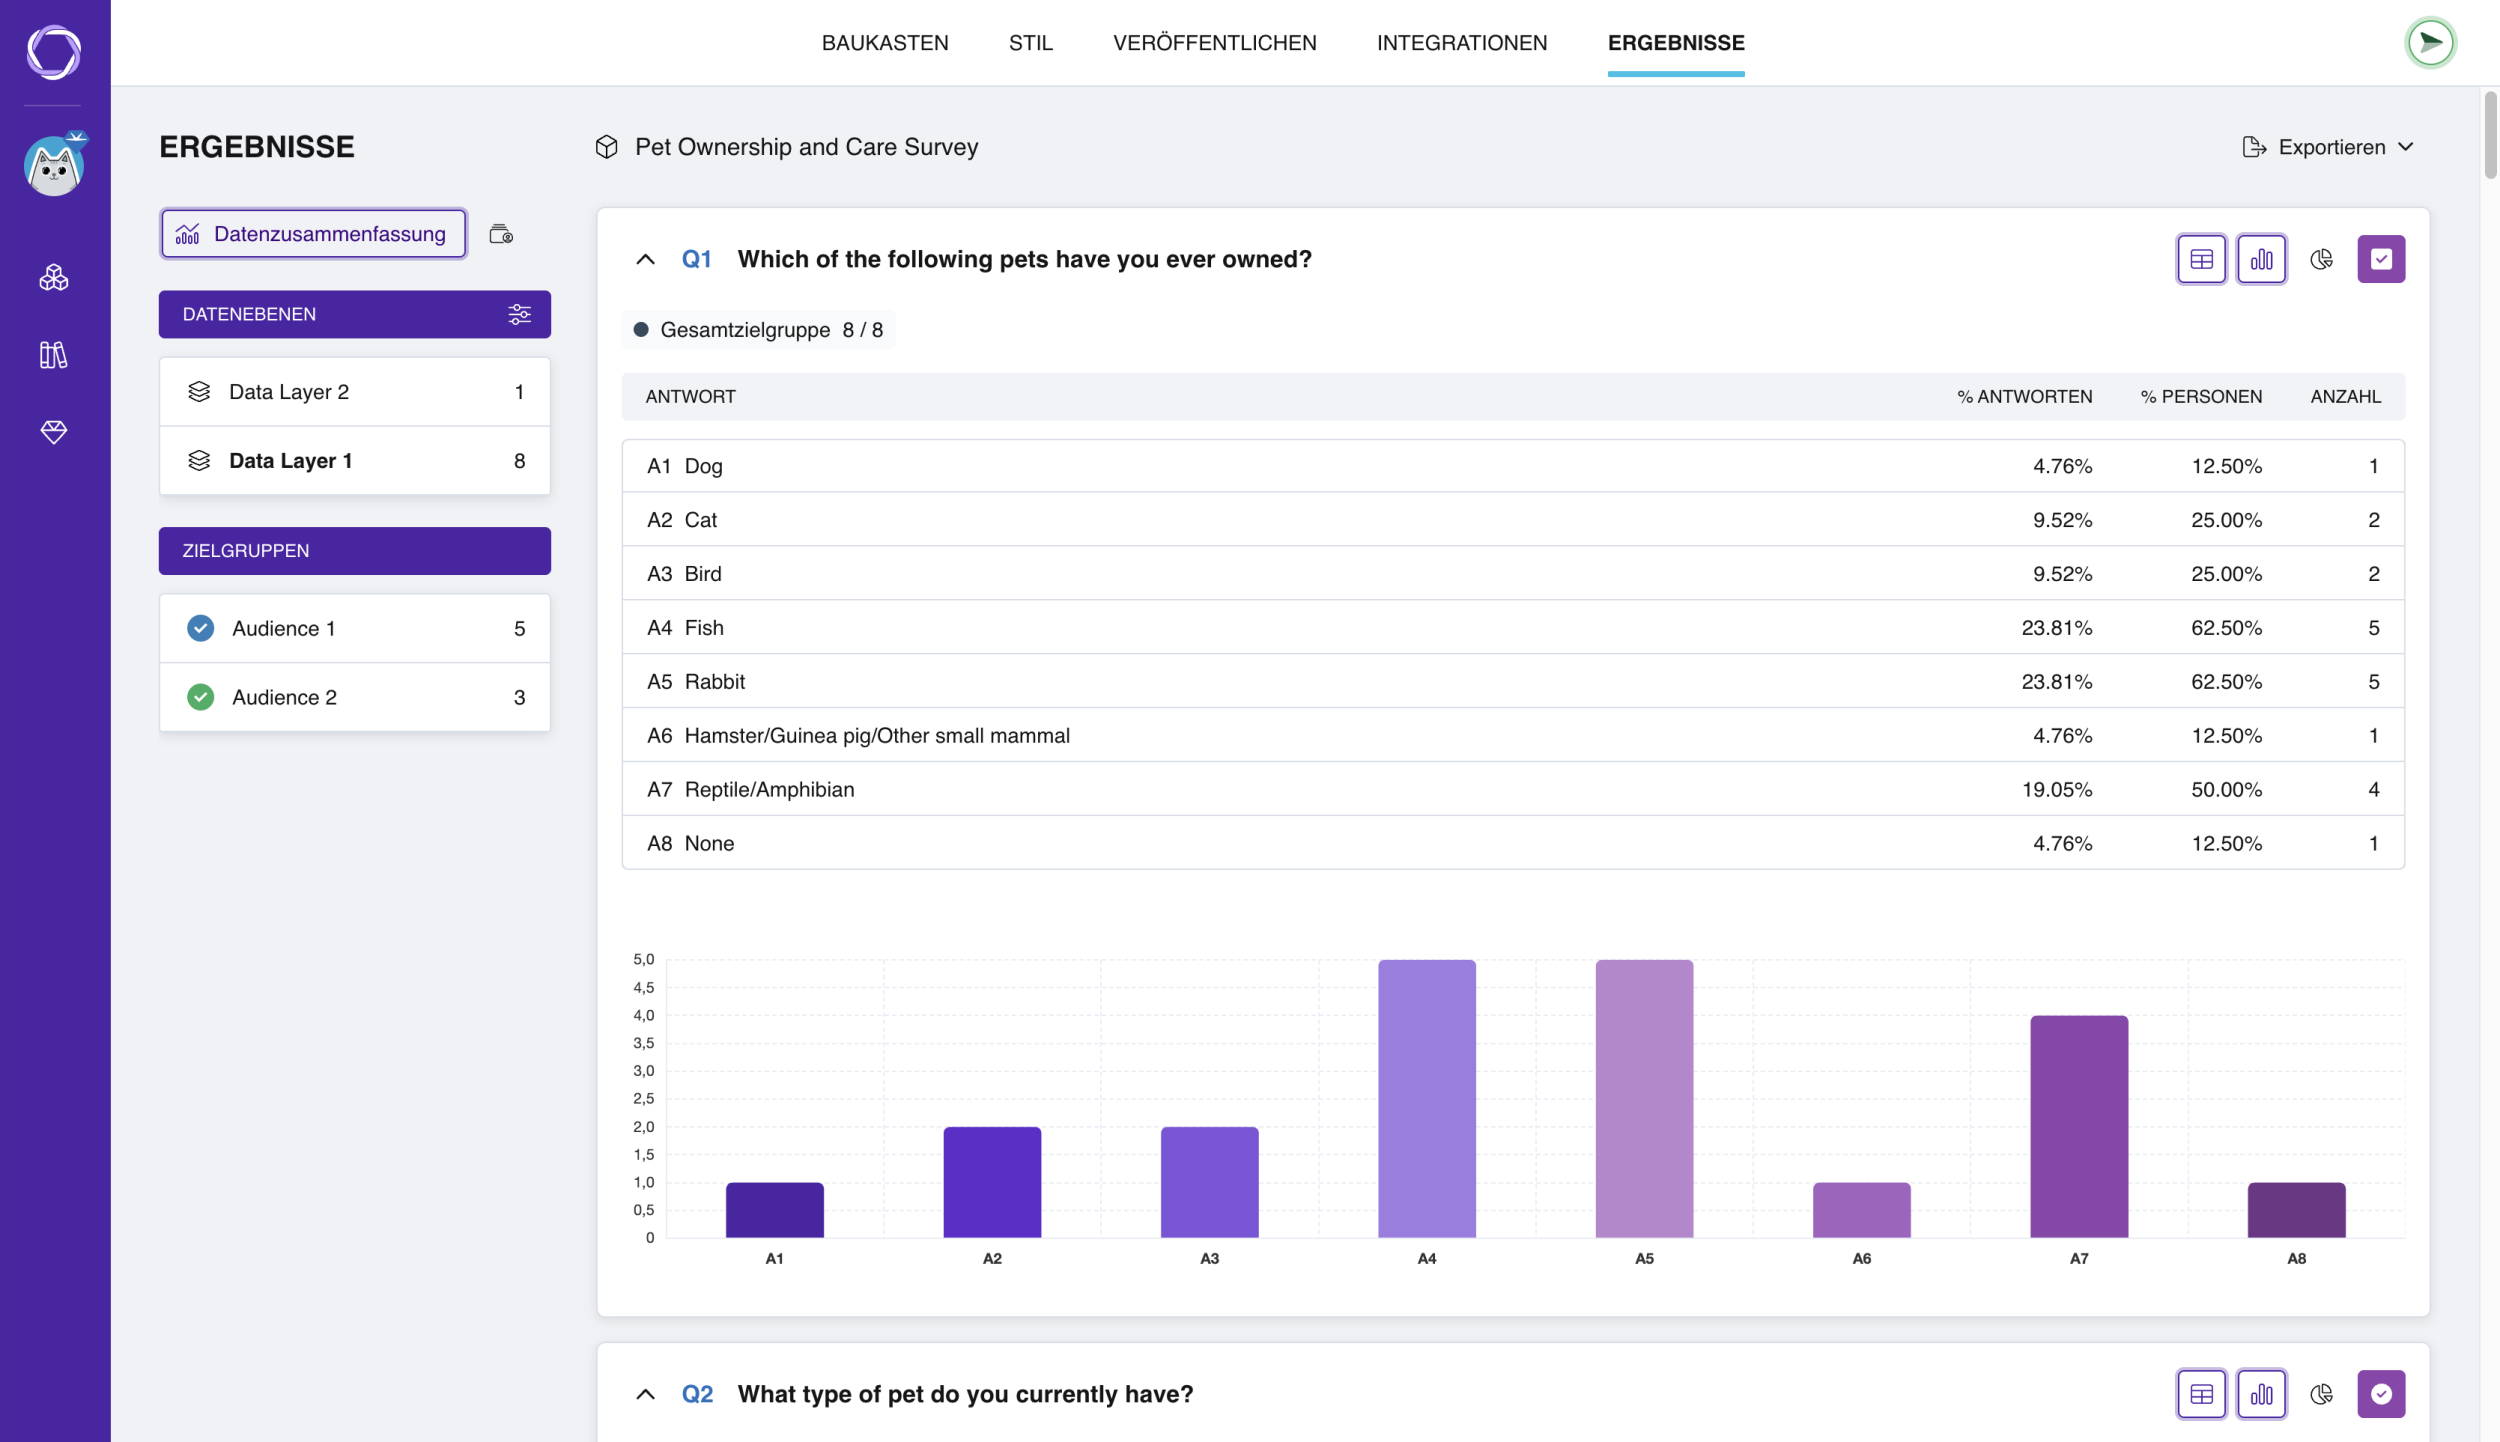Screen dimensions: 2500x1442
Task: Collapse the Q1 question panel
Action: pyautogui.click(x=645, y=259)
